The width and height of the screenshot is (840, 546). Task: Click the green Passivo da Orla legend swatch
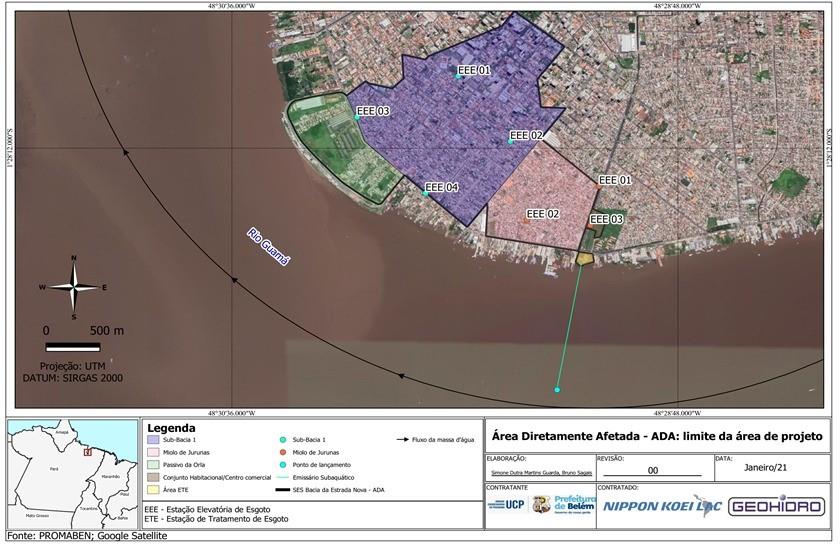click(152, 466)
